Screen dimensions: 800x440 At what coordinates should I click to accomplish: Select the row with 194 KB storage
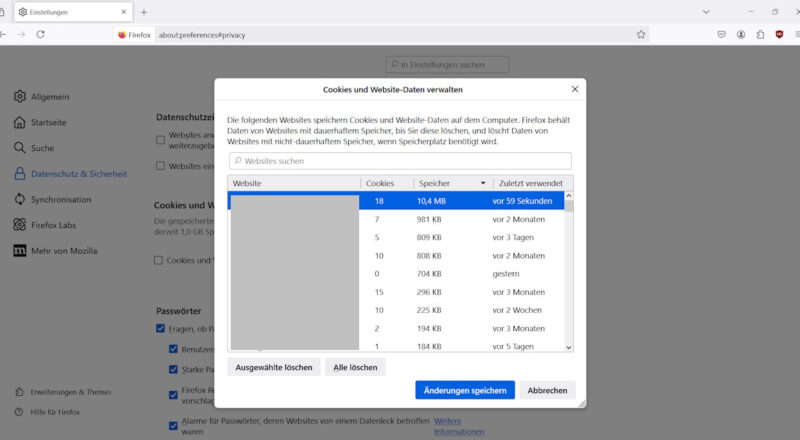(x=396, y=328)
